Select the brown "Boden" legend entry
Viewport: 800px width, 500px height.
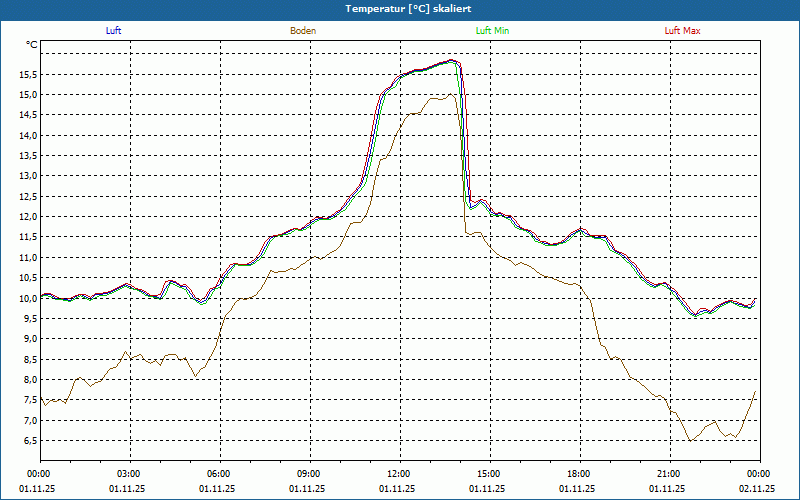(303, 31)
